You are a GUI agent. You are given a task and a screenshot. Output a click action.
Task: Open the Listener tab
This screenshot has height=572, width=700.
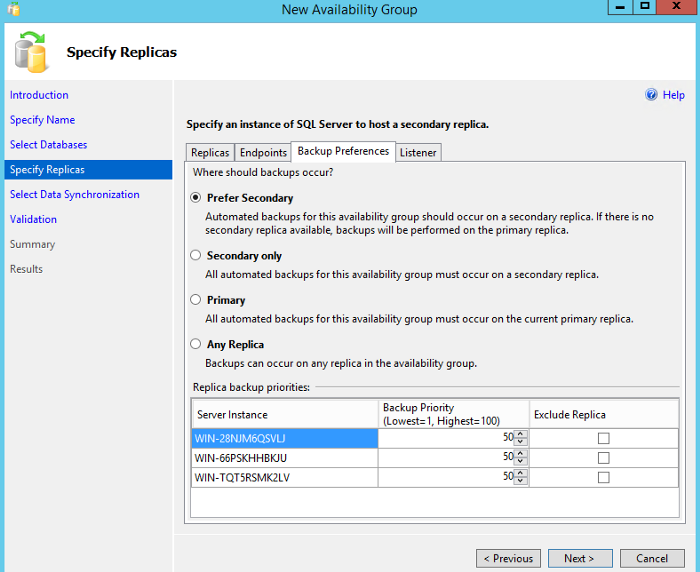(x=418, y=153)
